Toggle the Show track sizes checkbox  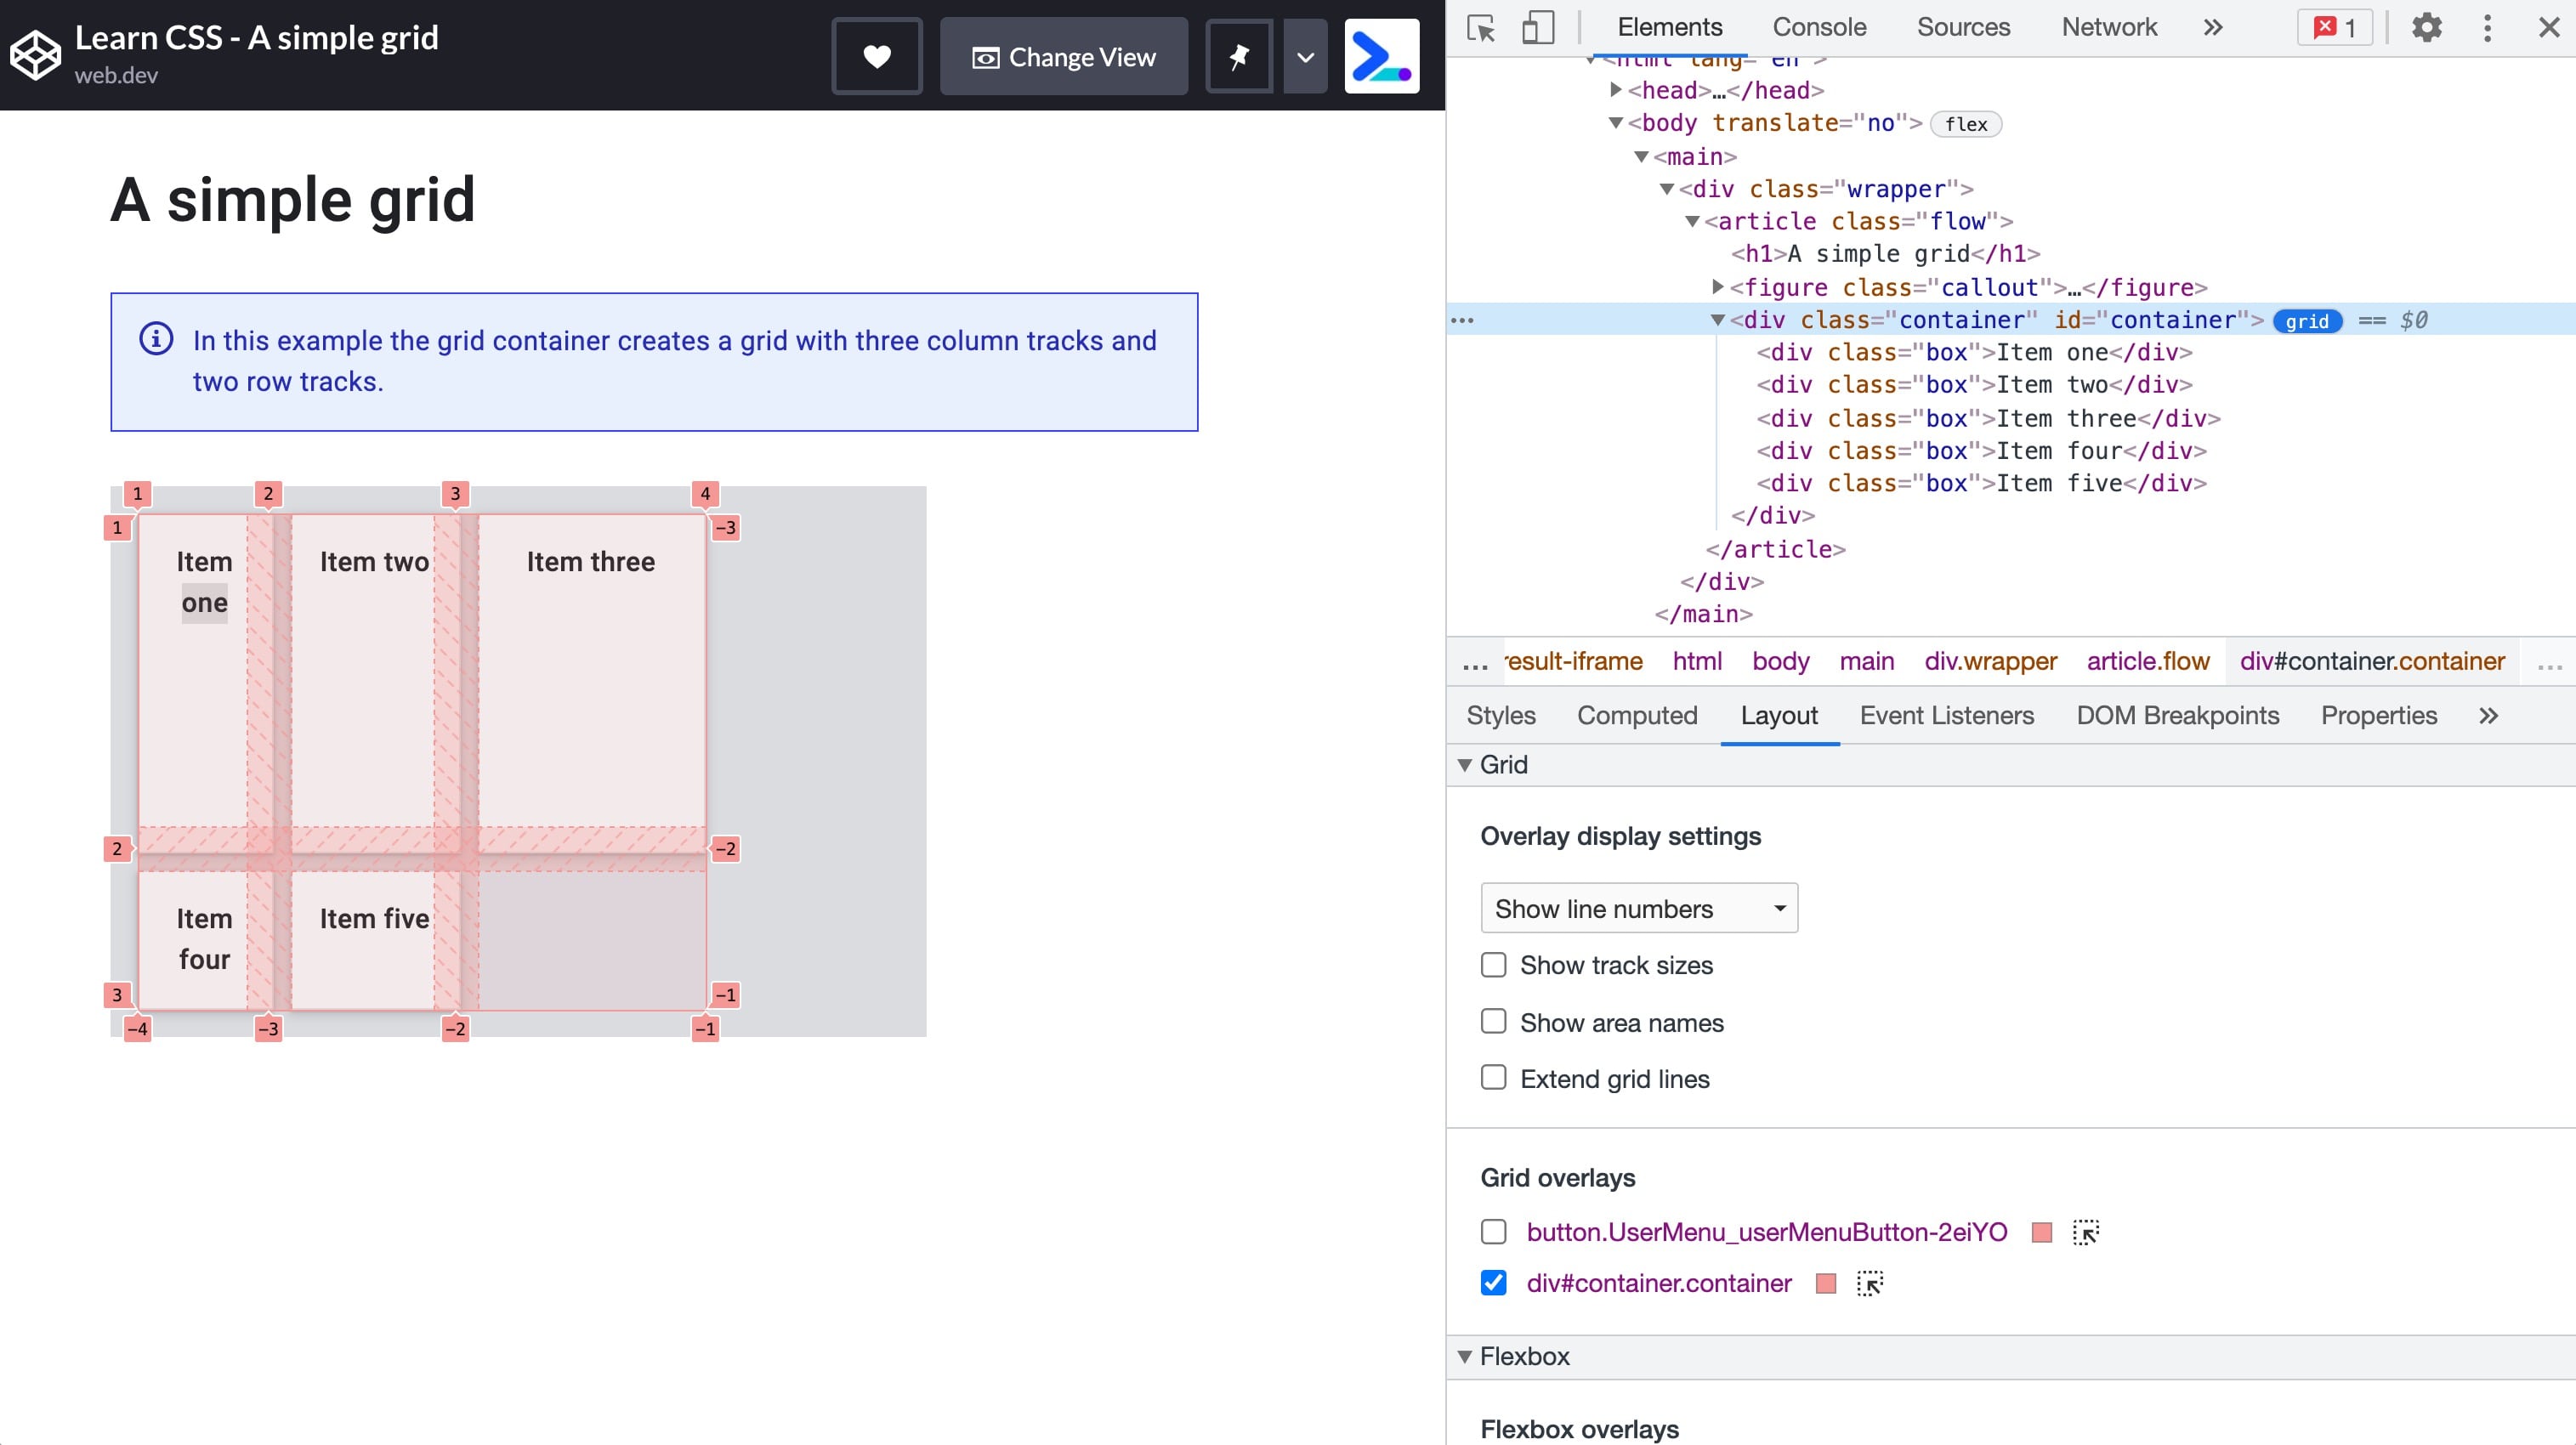click(x=1495, y=966)
